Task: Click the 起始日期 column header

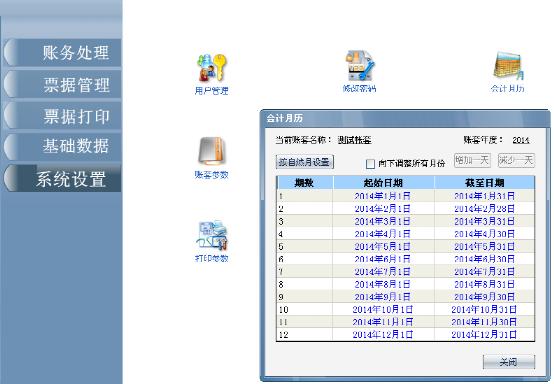Action: (383, 183)
